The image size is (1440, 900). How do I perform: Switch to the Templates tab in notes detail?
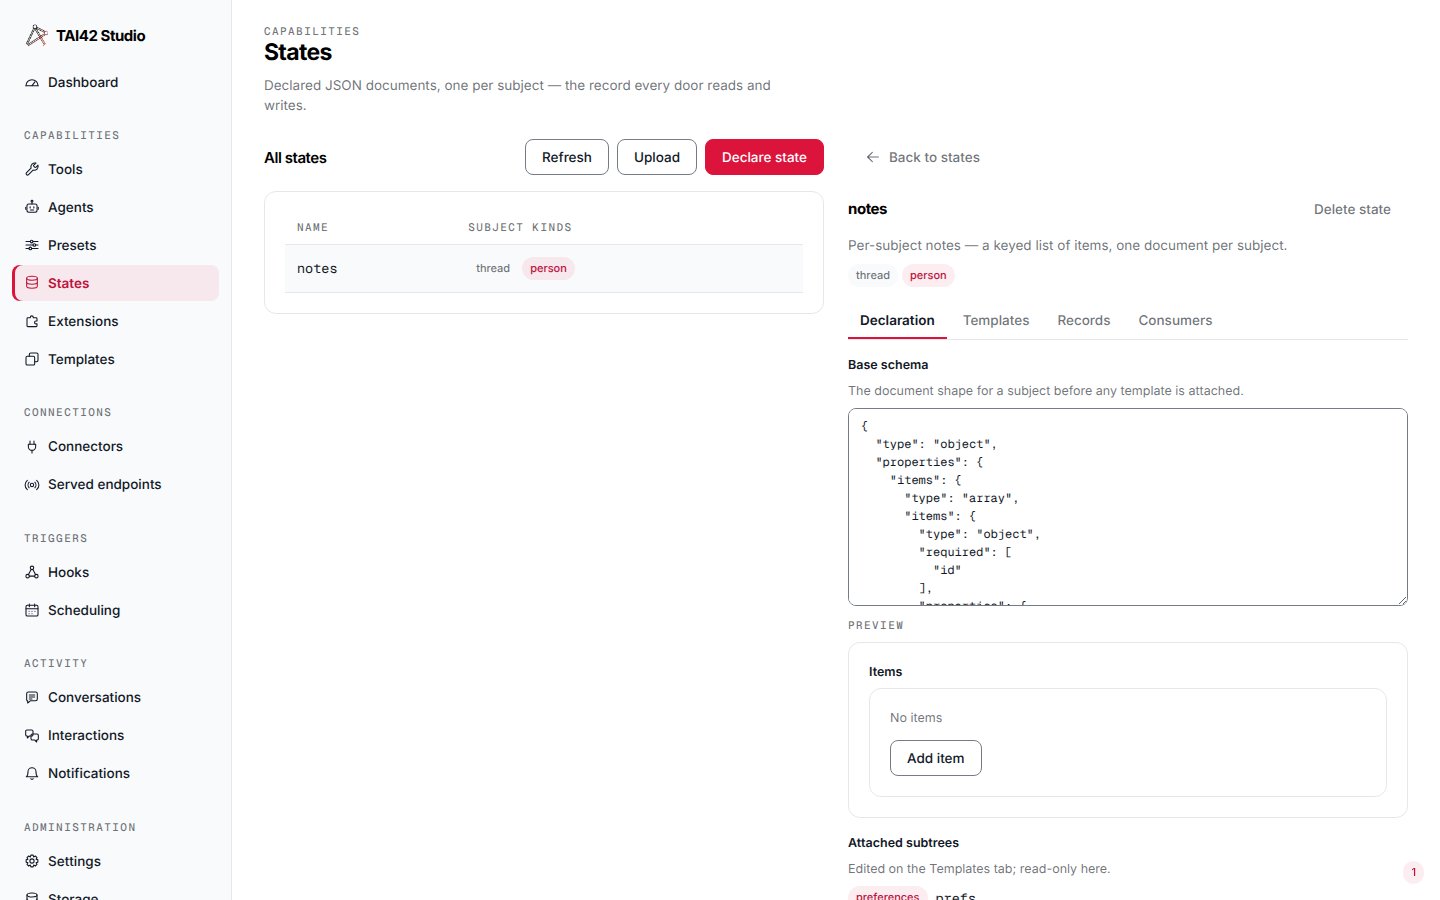pos(996,321)
